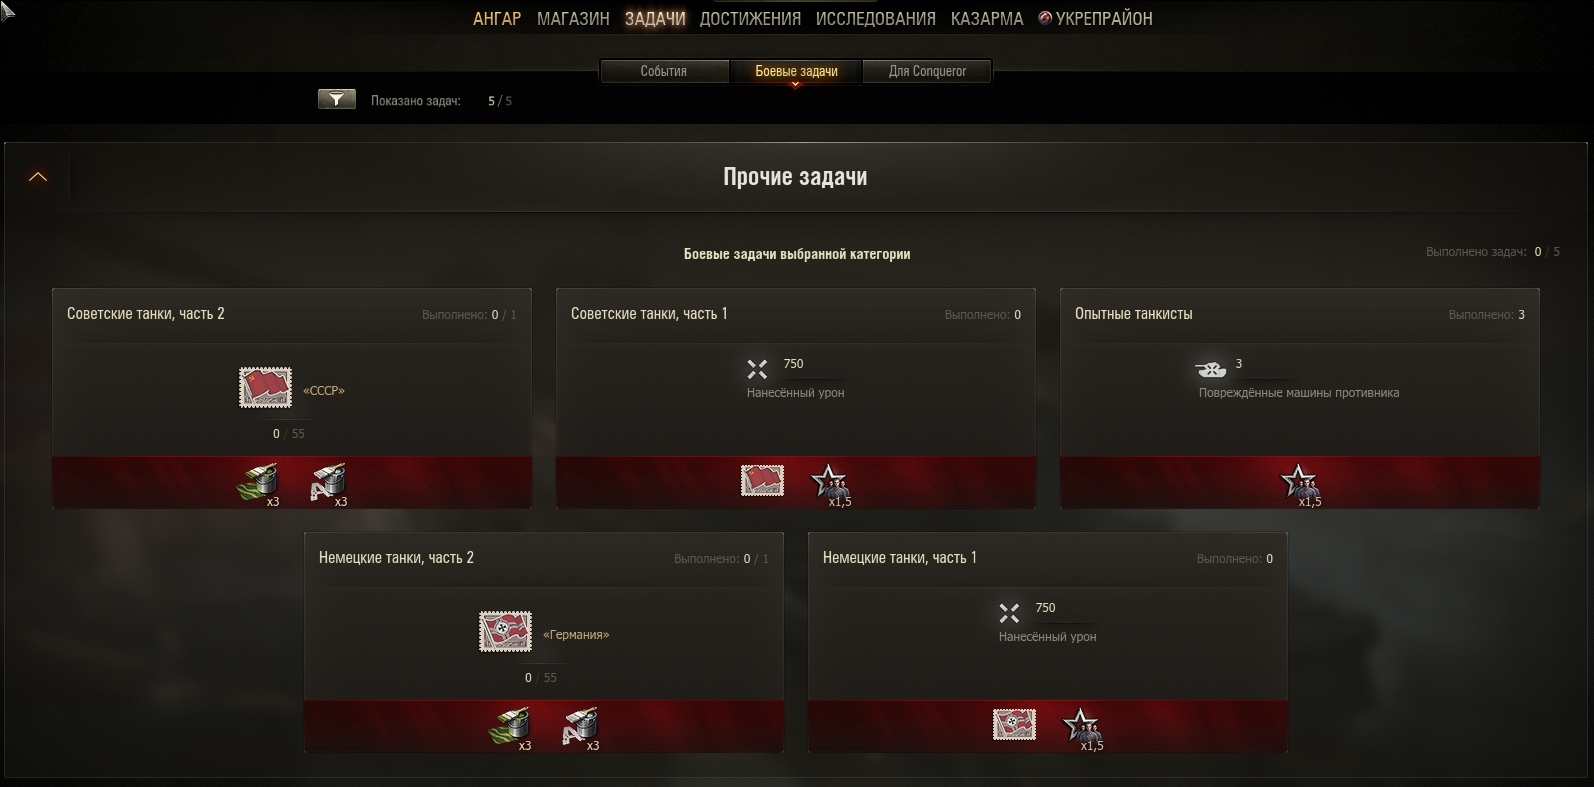Open the АНГАР menu
Image resolution: width=1594 pixels, height=787 pixels.
click(497, 19)
